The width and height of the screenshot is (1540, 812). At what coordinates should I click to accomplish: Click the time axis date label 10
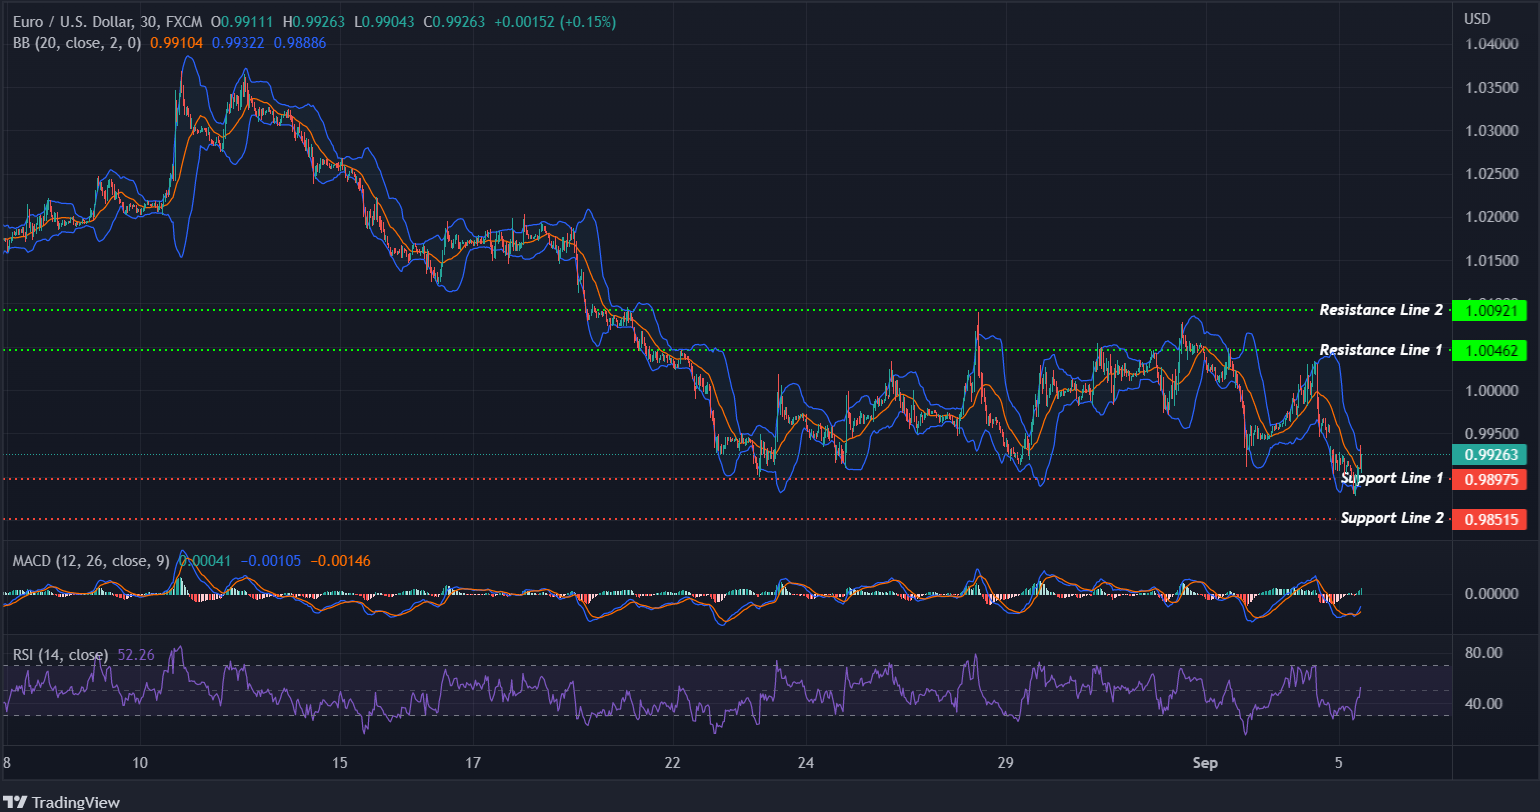(x=140, y=764)
